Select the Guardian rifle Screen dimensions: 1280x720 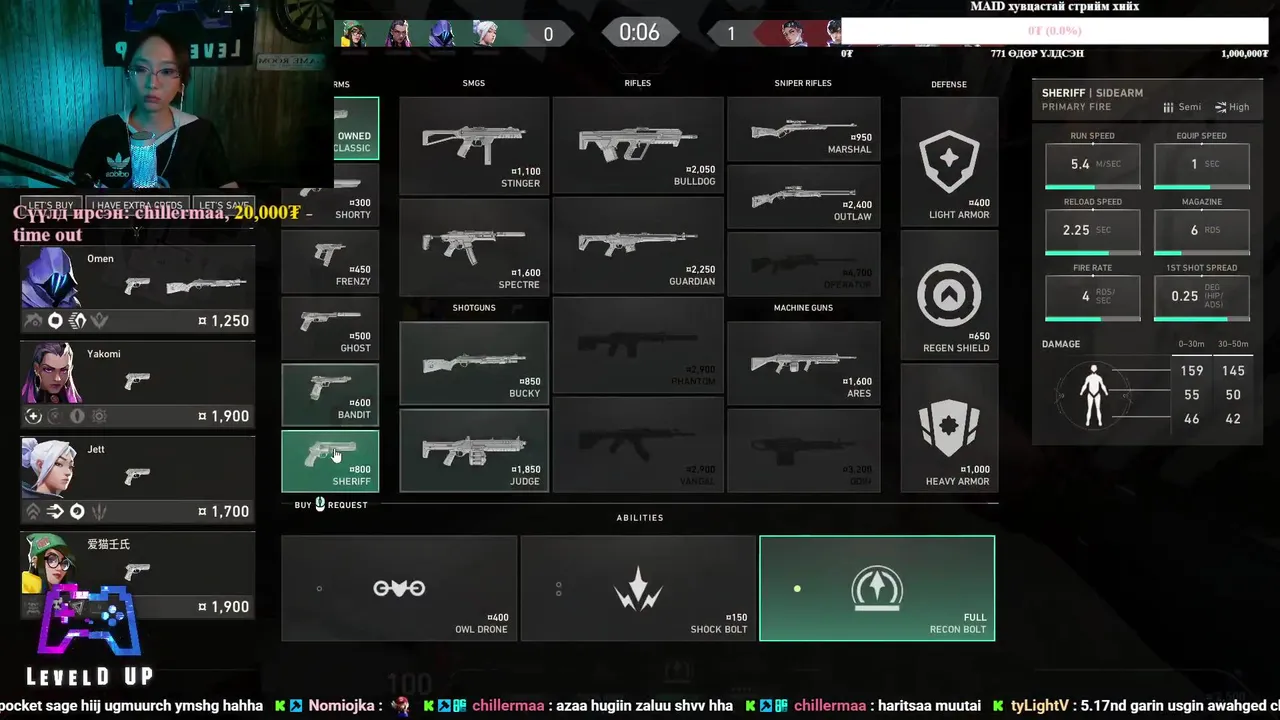click(638, 246)
